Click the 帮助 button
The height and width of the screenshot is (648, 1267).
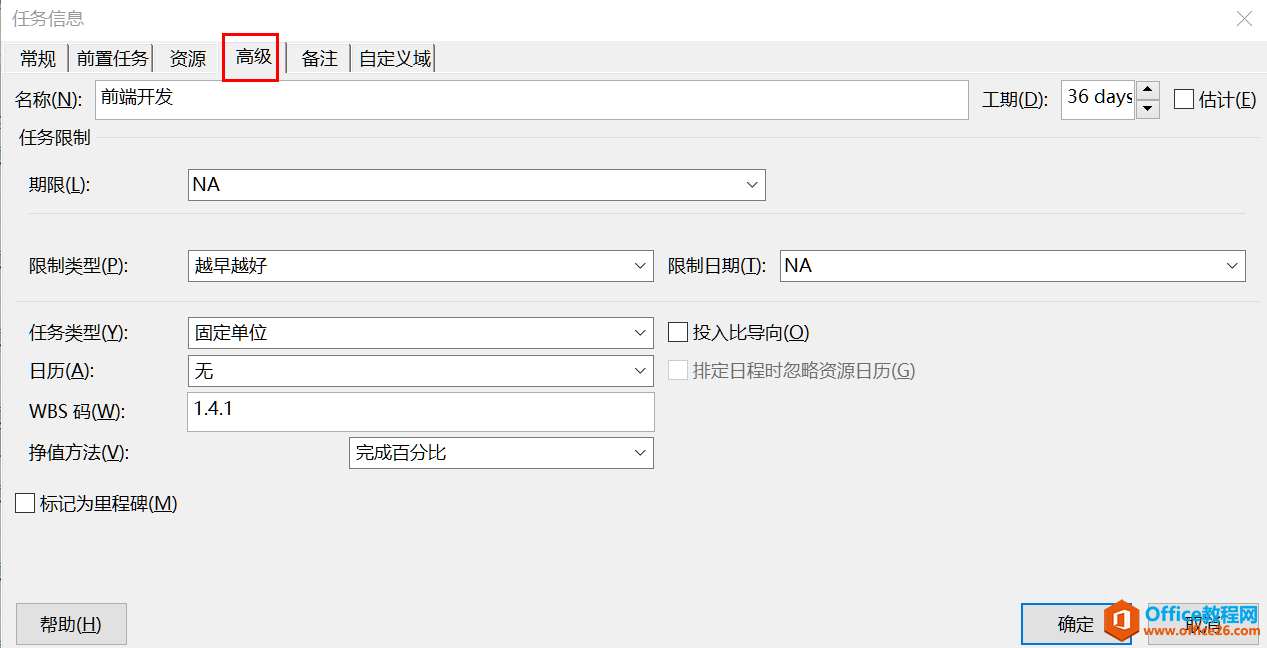point(71,624)
